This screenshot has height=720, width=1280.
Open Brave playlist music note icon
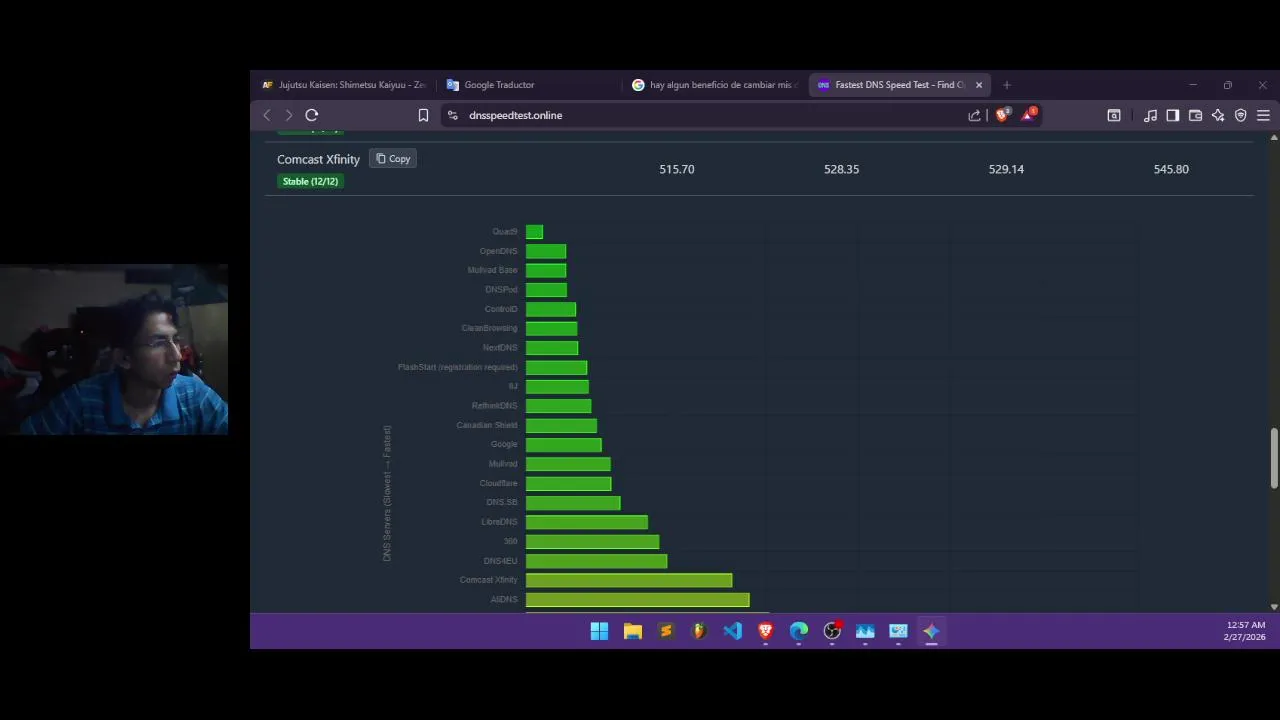click(1151, 115)
